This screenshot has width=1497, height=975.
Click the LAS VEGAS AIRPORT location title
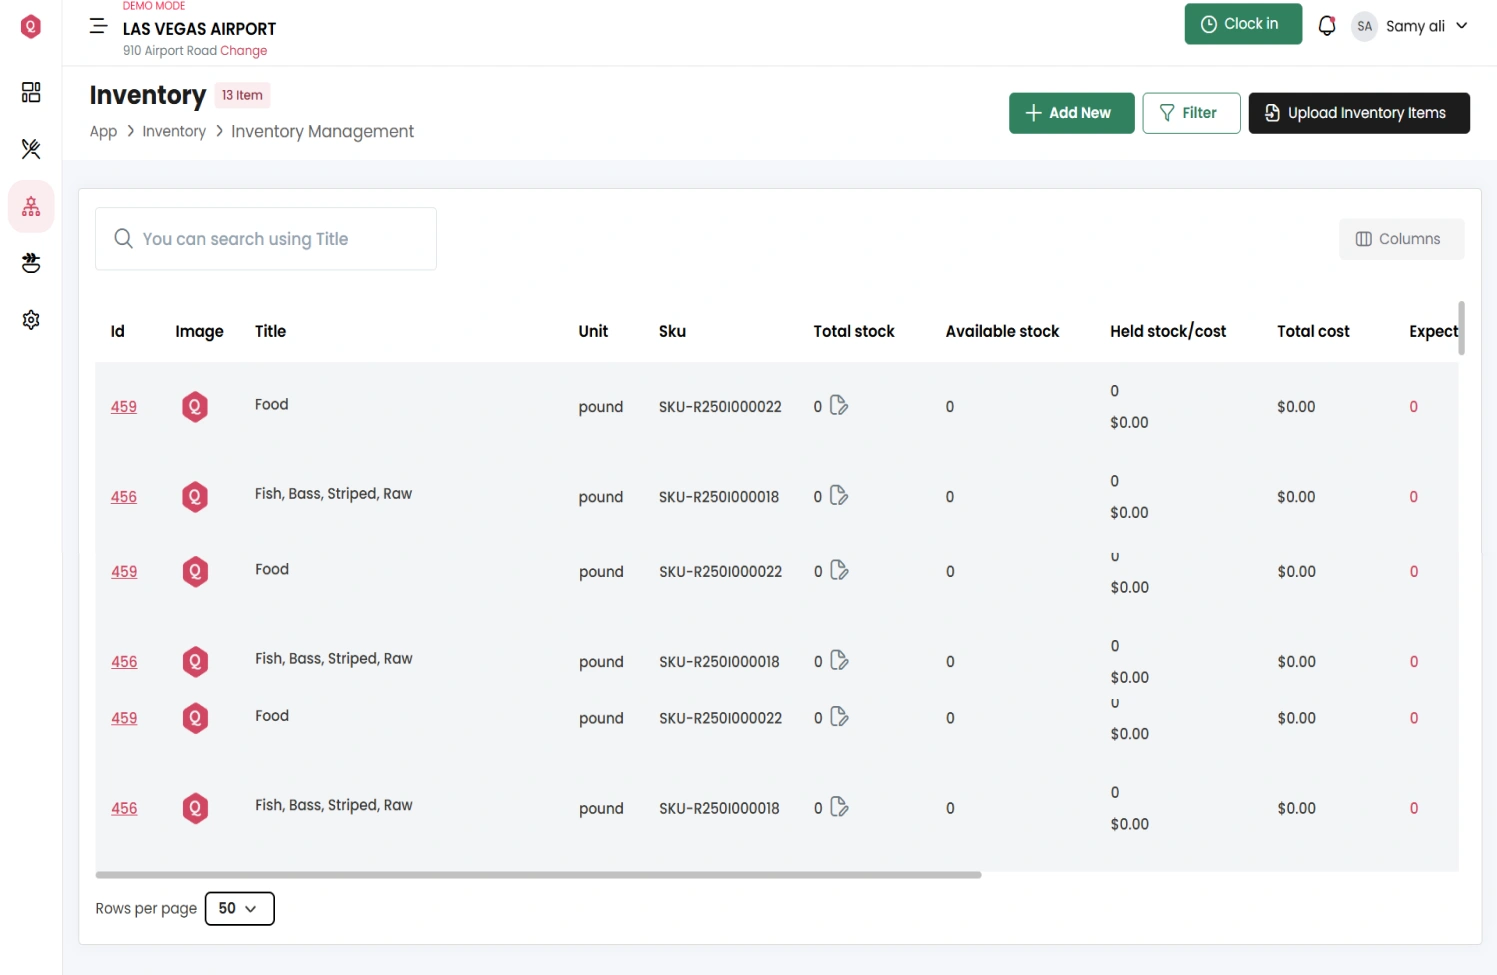(x=199, y=29)
